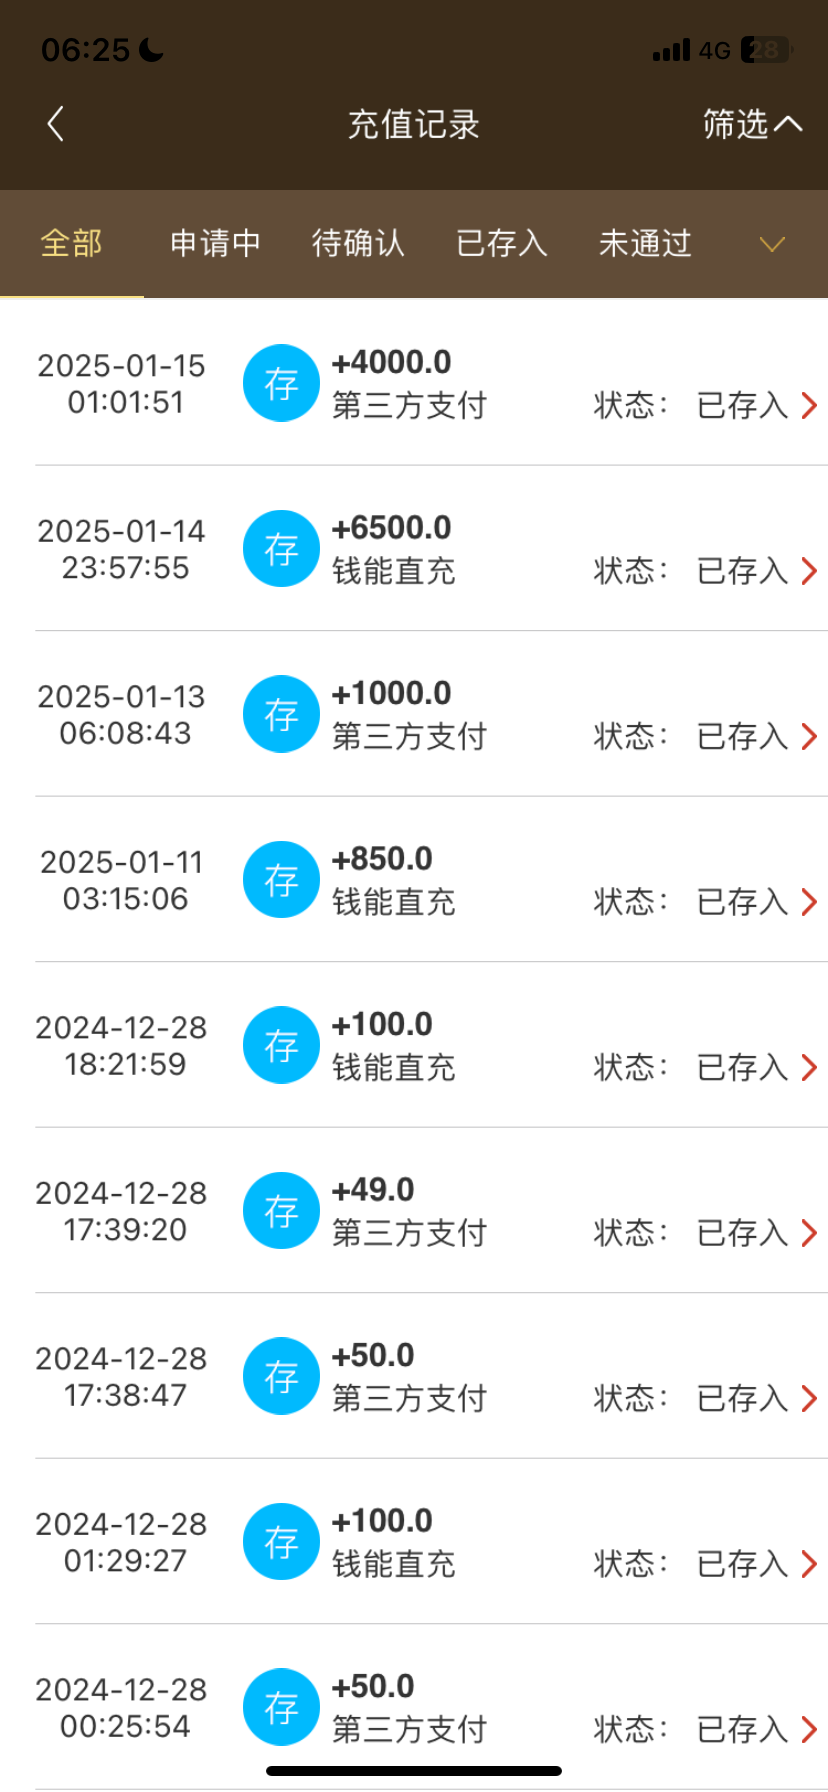Switch to the 待确认 tab
Screen dimensions: 828x1792
click(x=358, y=243)
